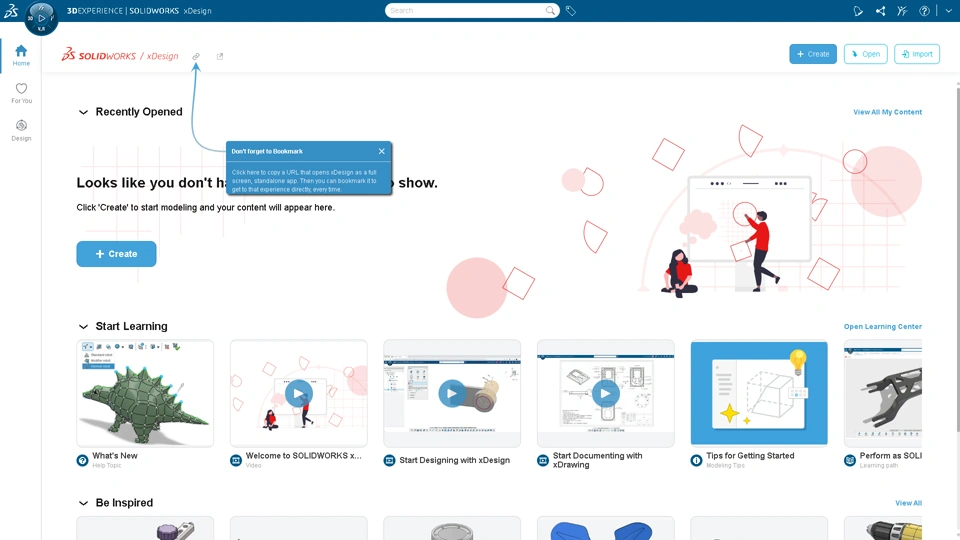Screen dimensions: 960x540
Task: Open the help question mark icon
Action: tap(924, 10)
